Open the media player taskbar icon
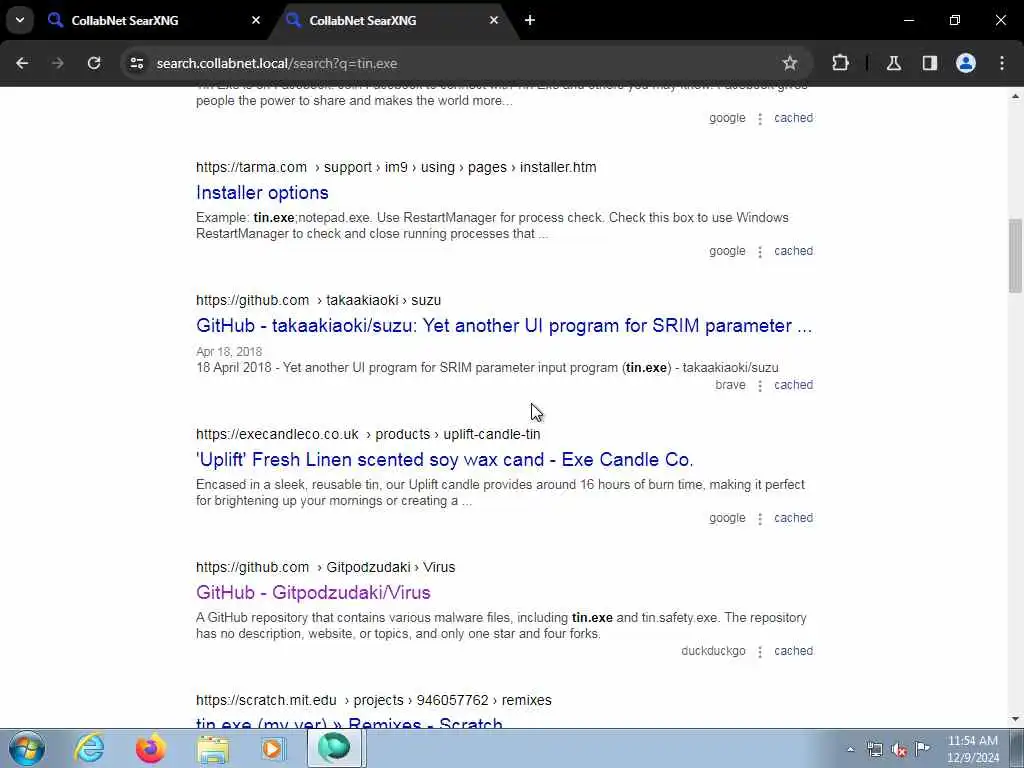Image resolution: width=1024 pixels, height=768 pixels. [x=273, y=748]
